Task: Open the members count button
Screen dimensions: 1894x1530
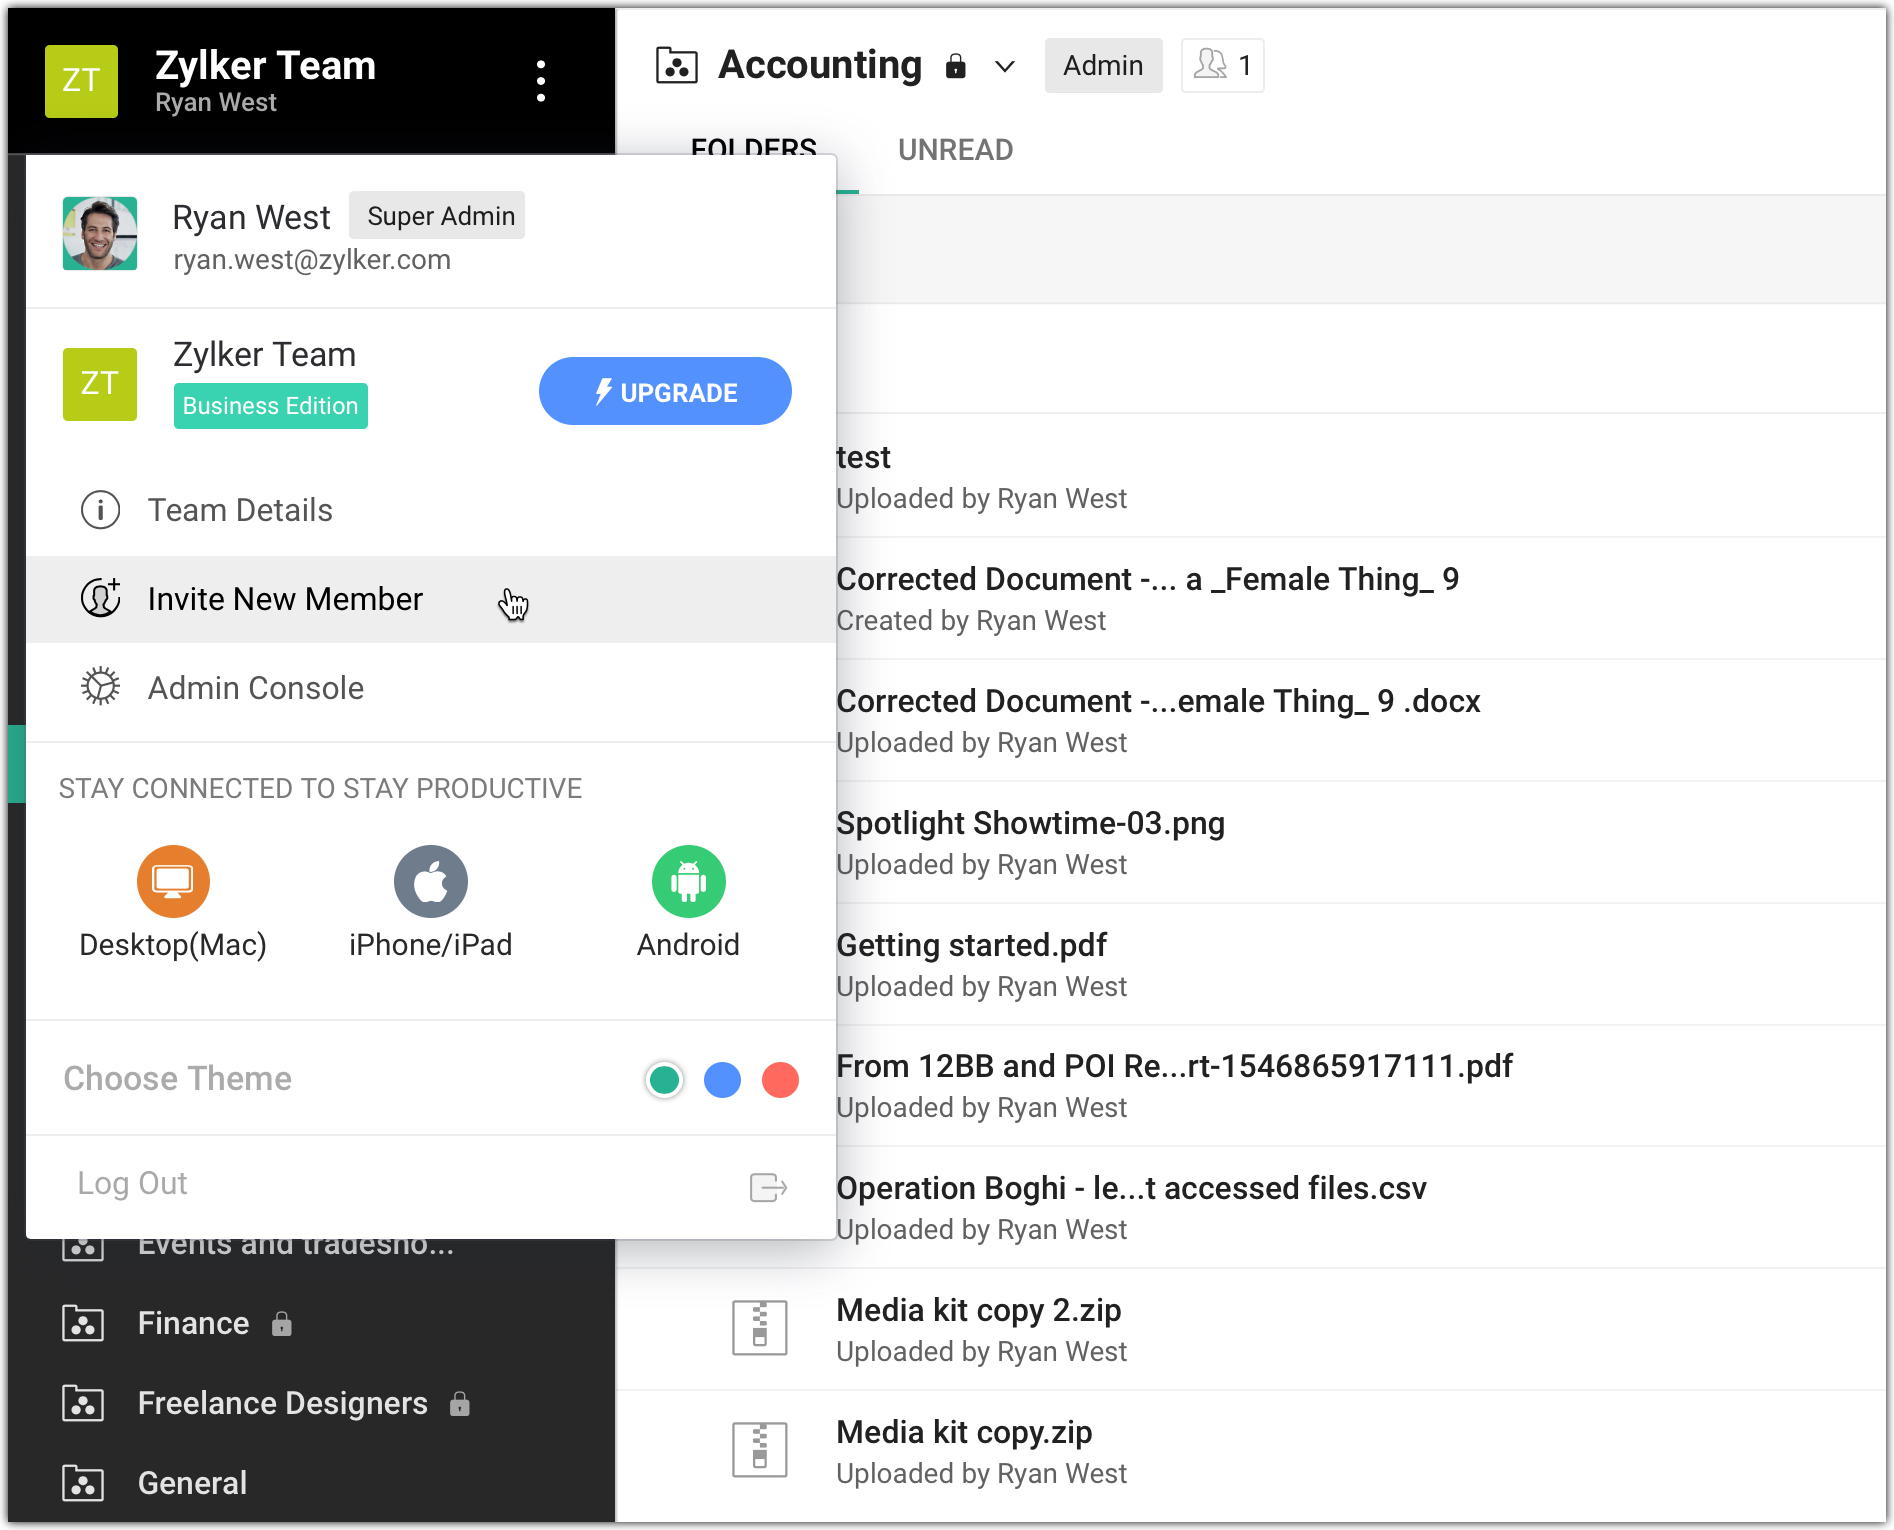Action: pos(1222,66)
